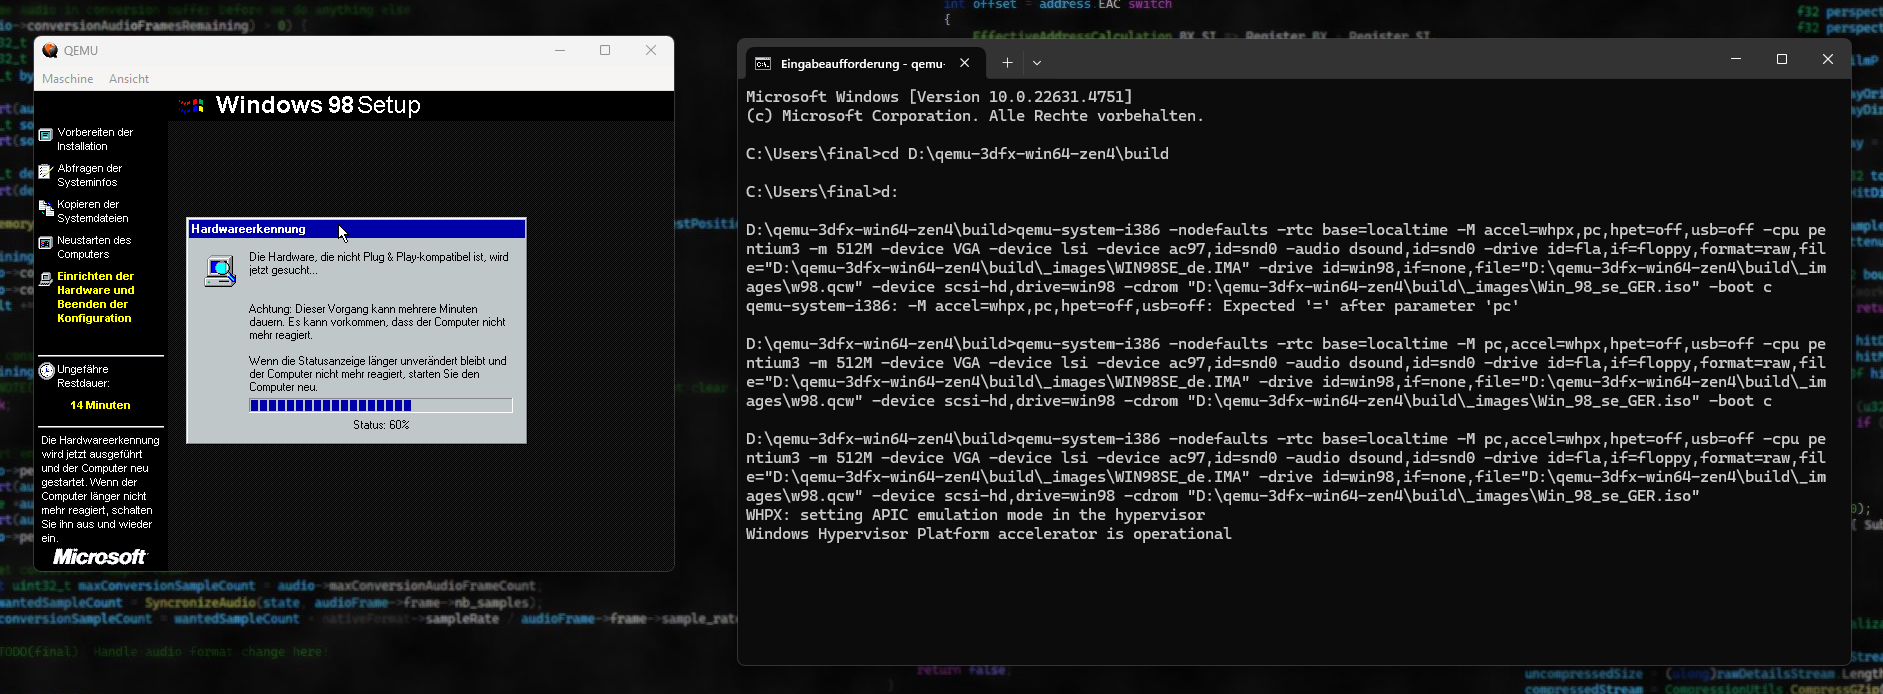Click the 'Expected = after parameter pc' error line
This screenshot has height=694, width=1883.
[x=1132, y=306]
